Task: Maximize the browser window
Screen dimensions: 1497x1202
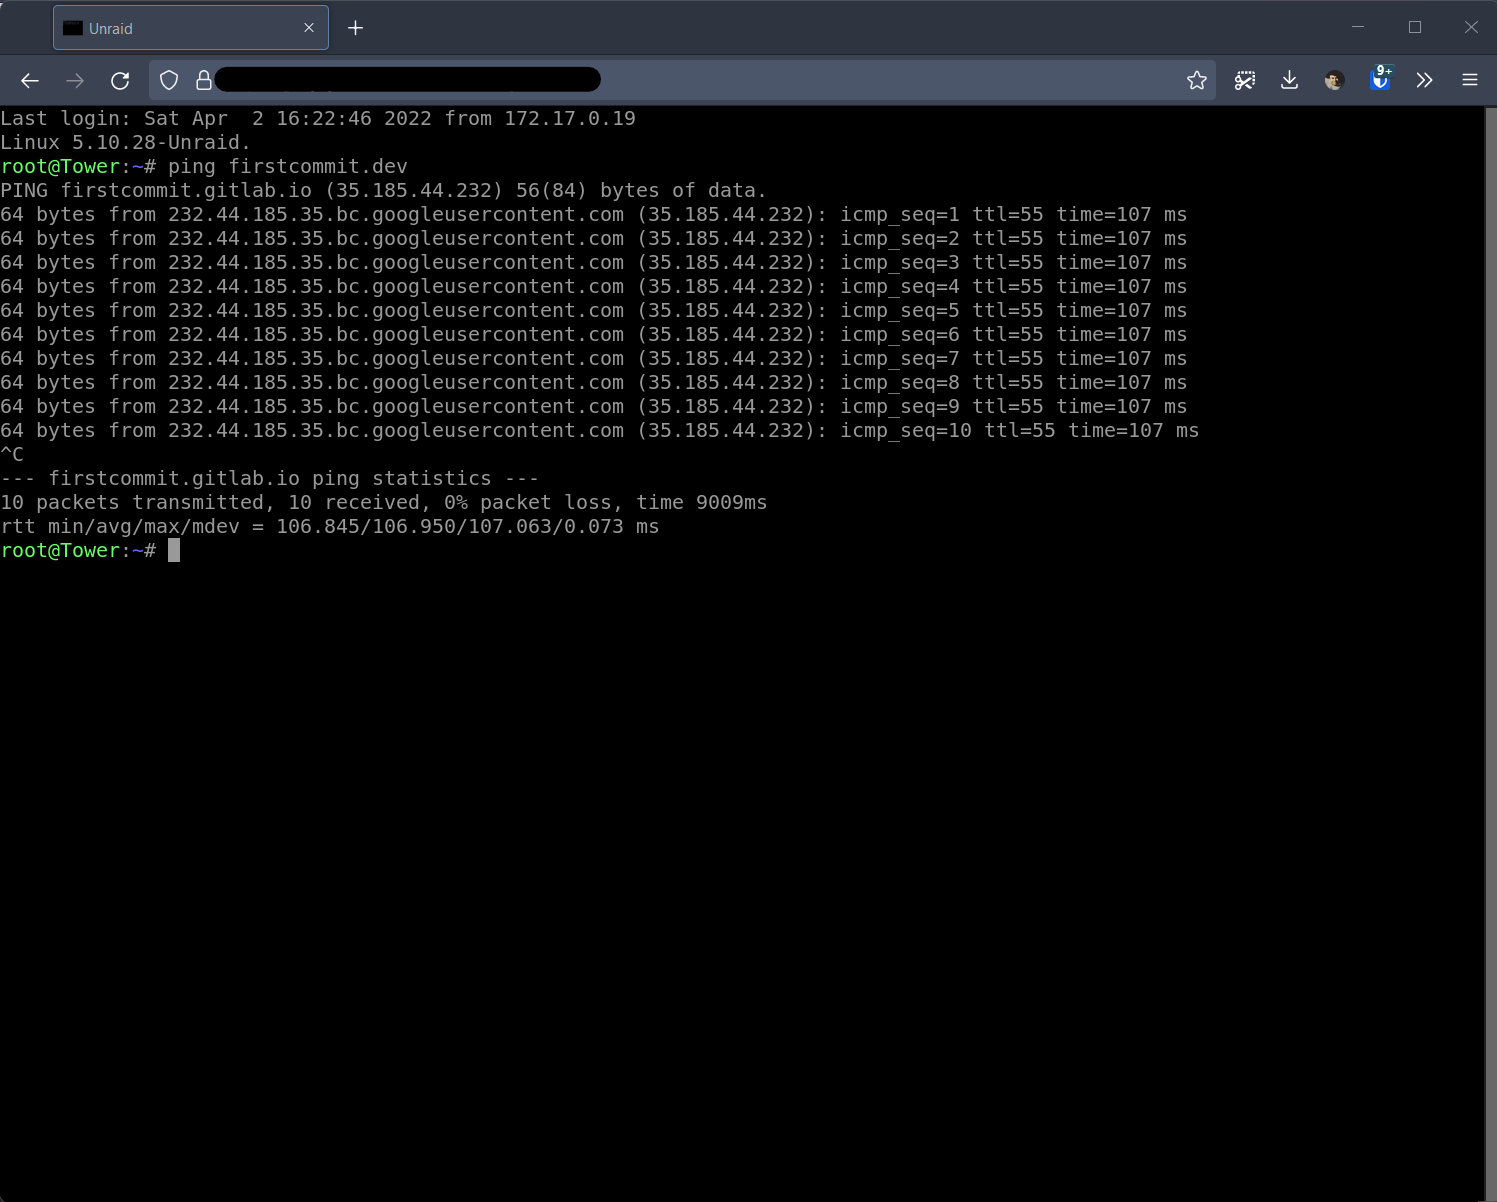Action: coord(1414,27)
